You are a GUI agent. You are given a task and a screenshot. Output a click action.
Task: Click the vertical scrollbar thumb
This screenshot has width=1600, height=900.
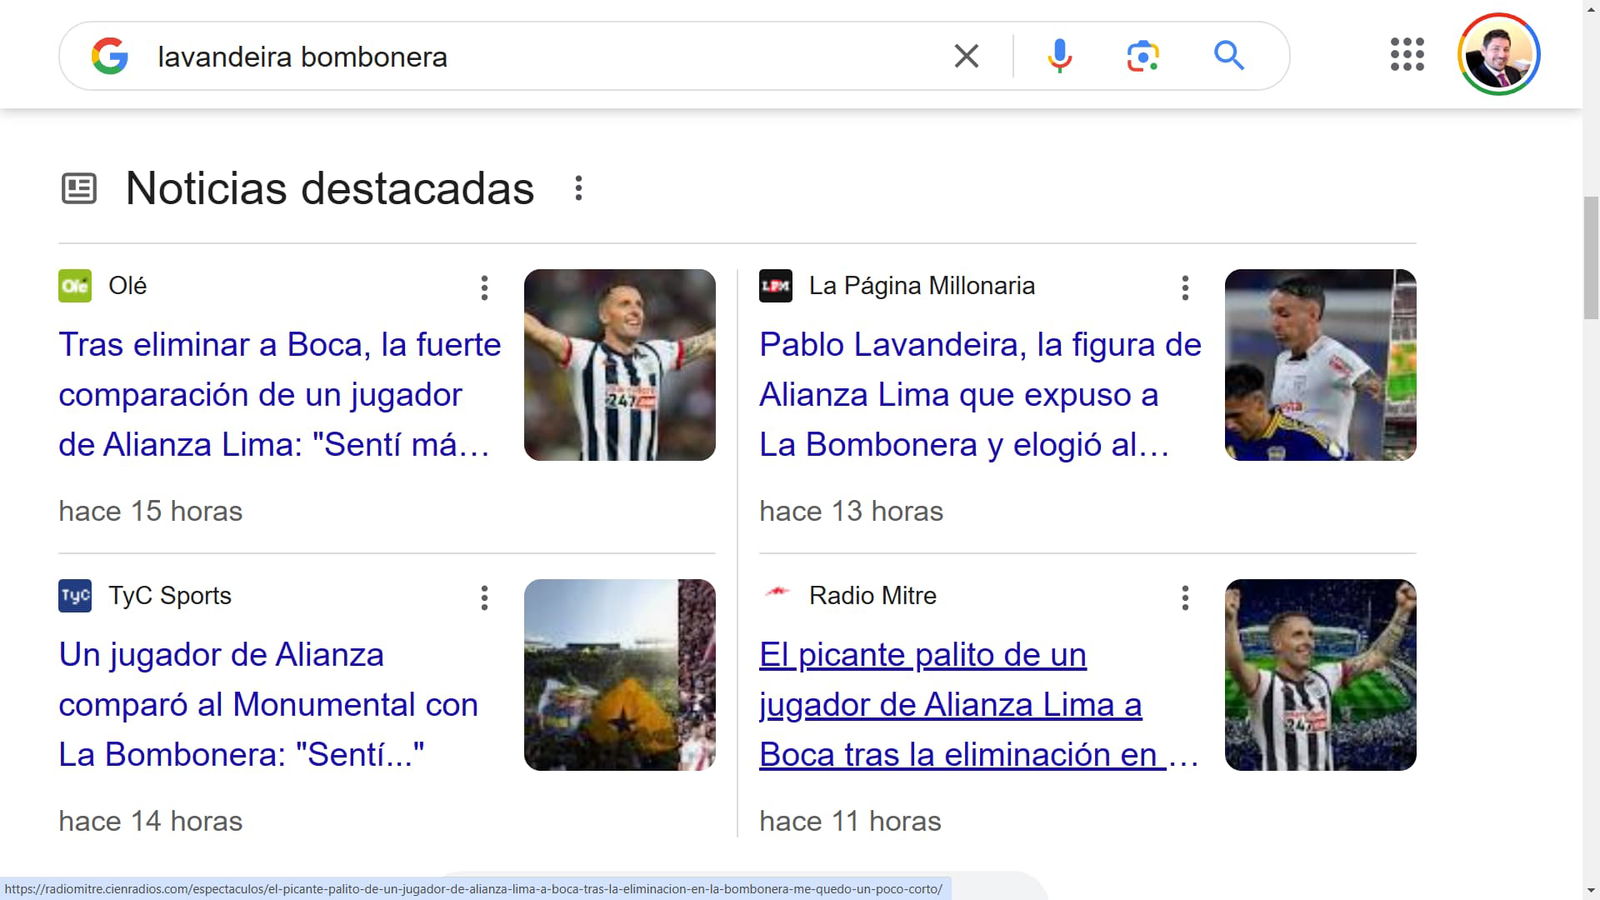click(1591, 258)
